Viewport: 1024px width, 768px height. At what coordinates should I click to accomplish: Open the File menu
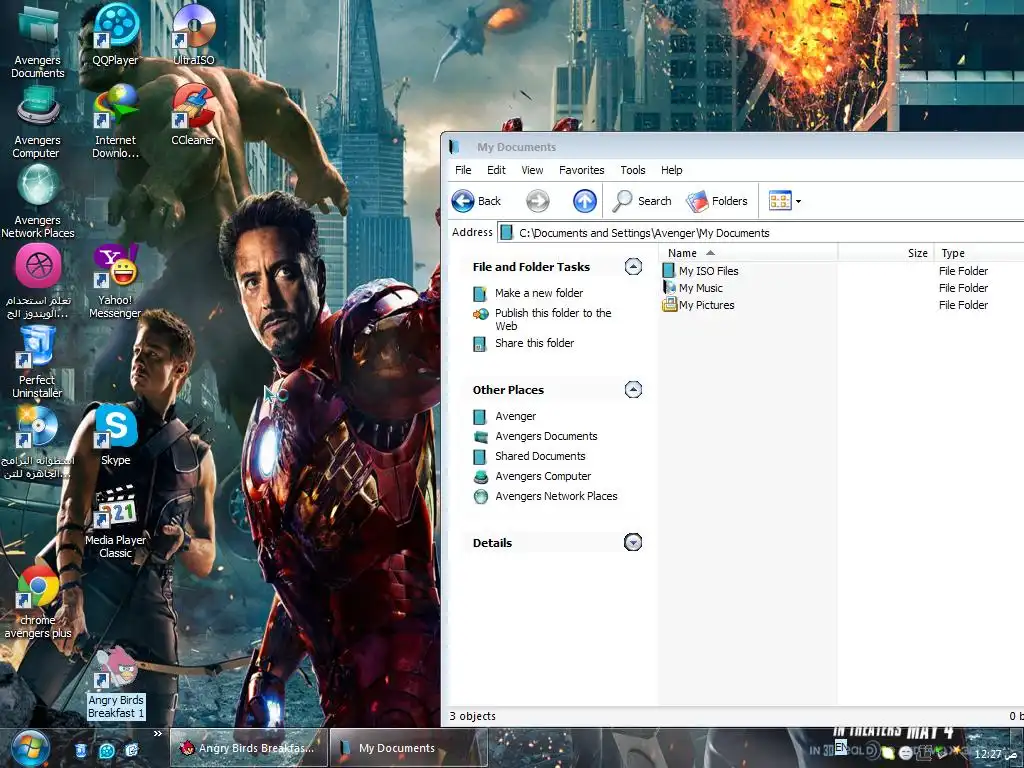tap(463, 170)
